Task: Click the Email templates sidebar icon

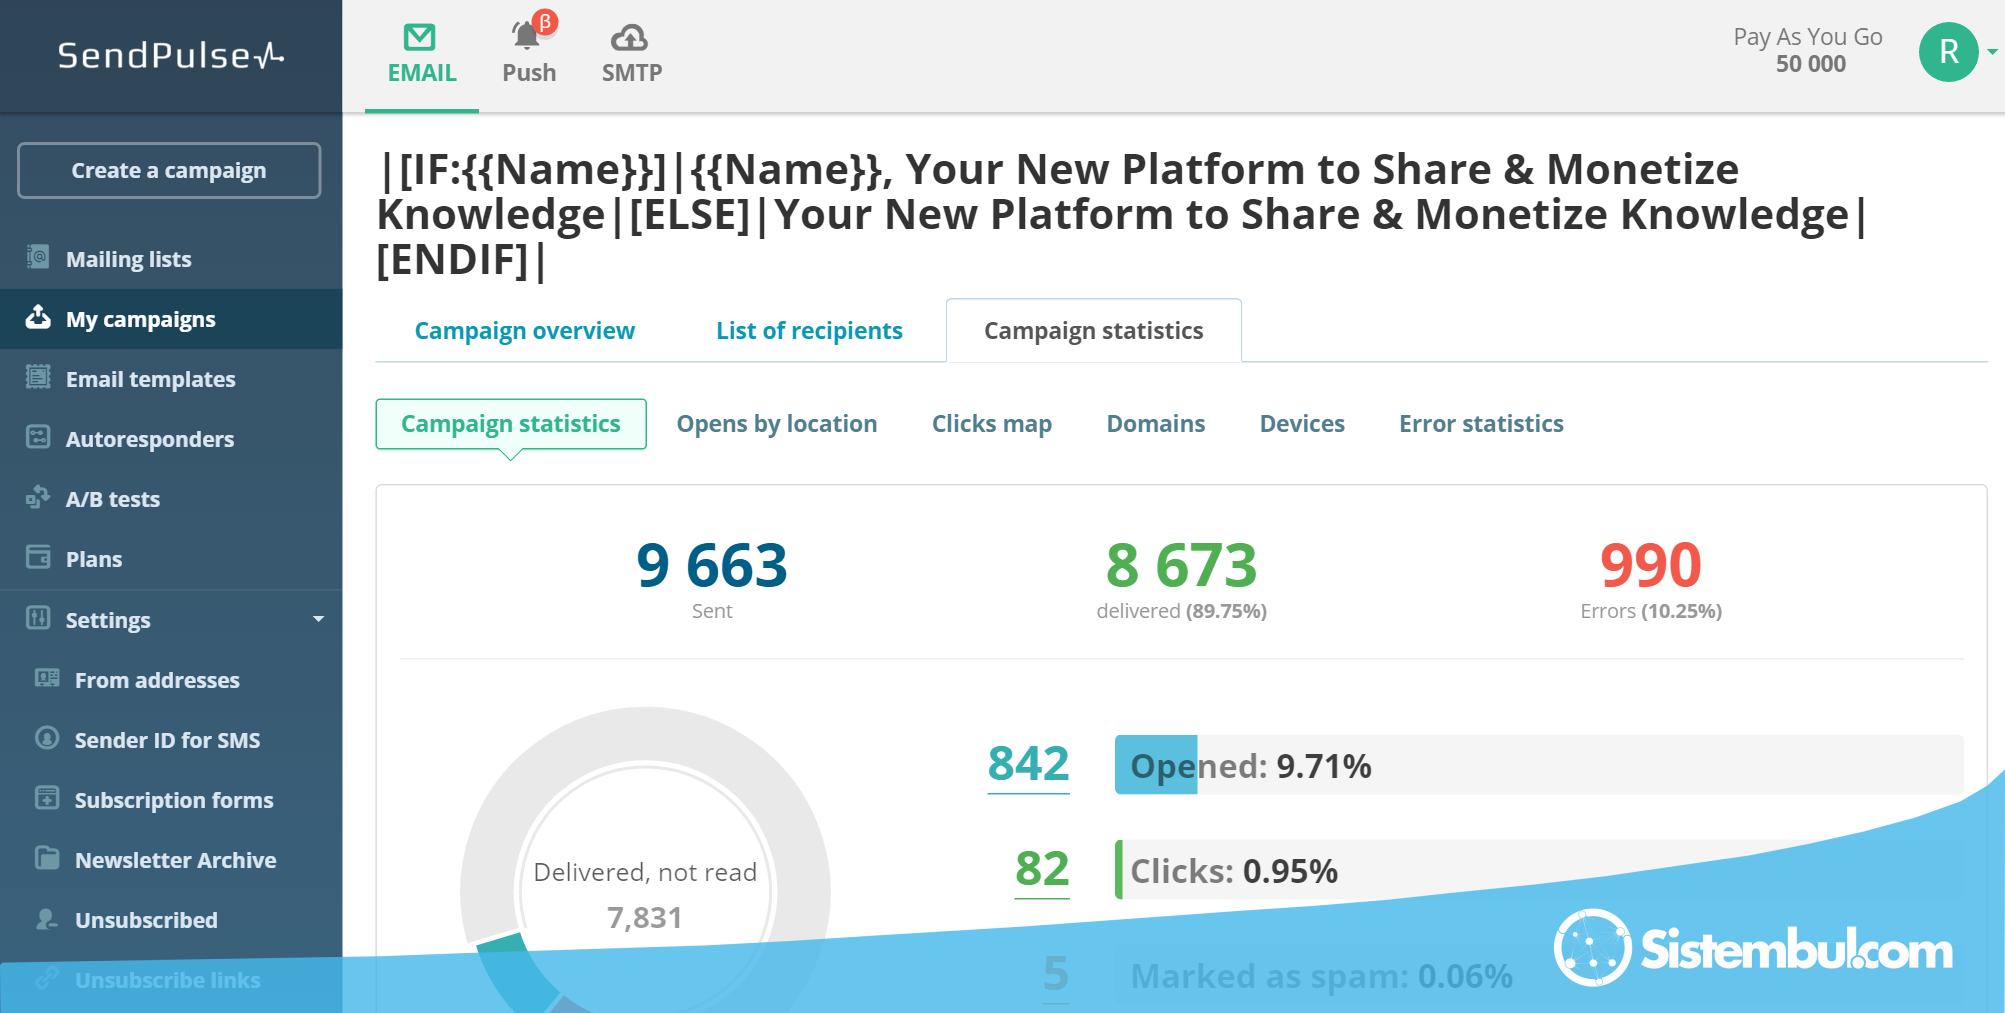Action: (x=38, y=378)
